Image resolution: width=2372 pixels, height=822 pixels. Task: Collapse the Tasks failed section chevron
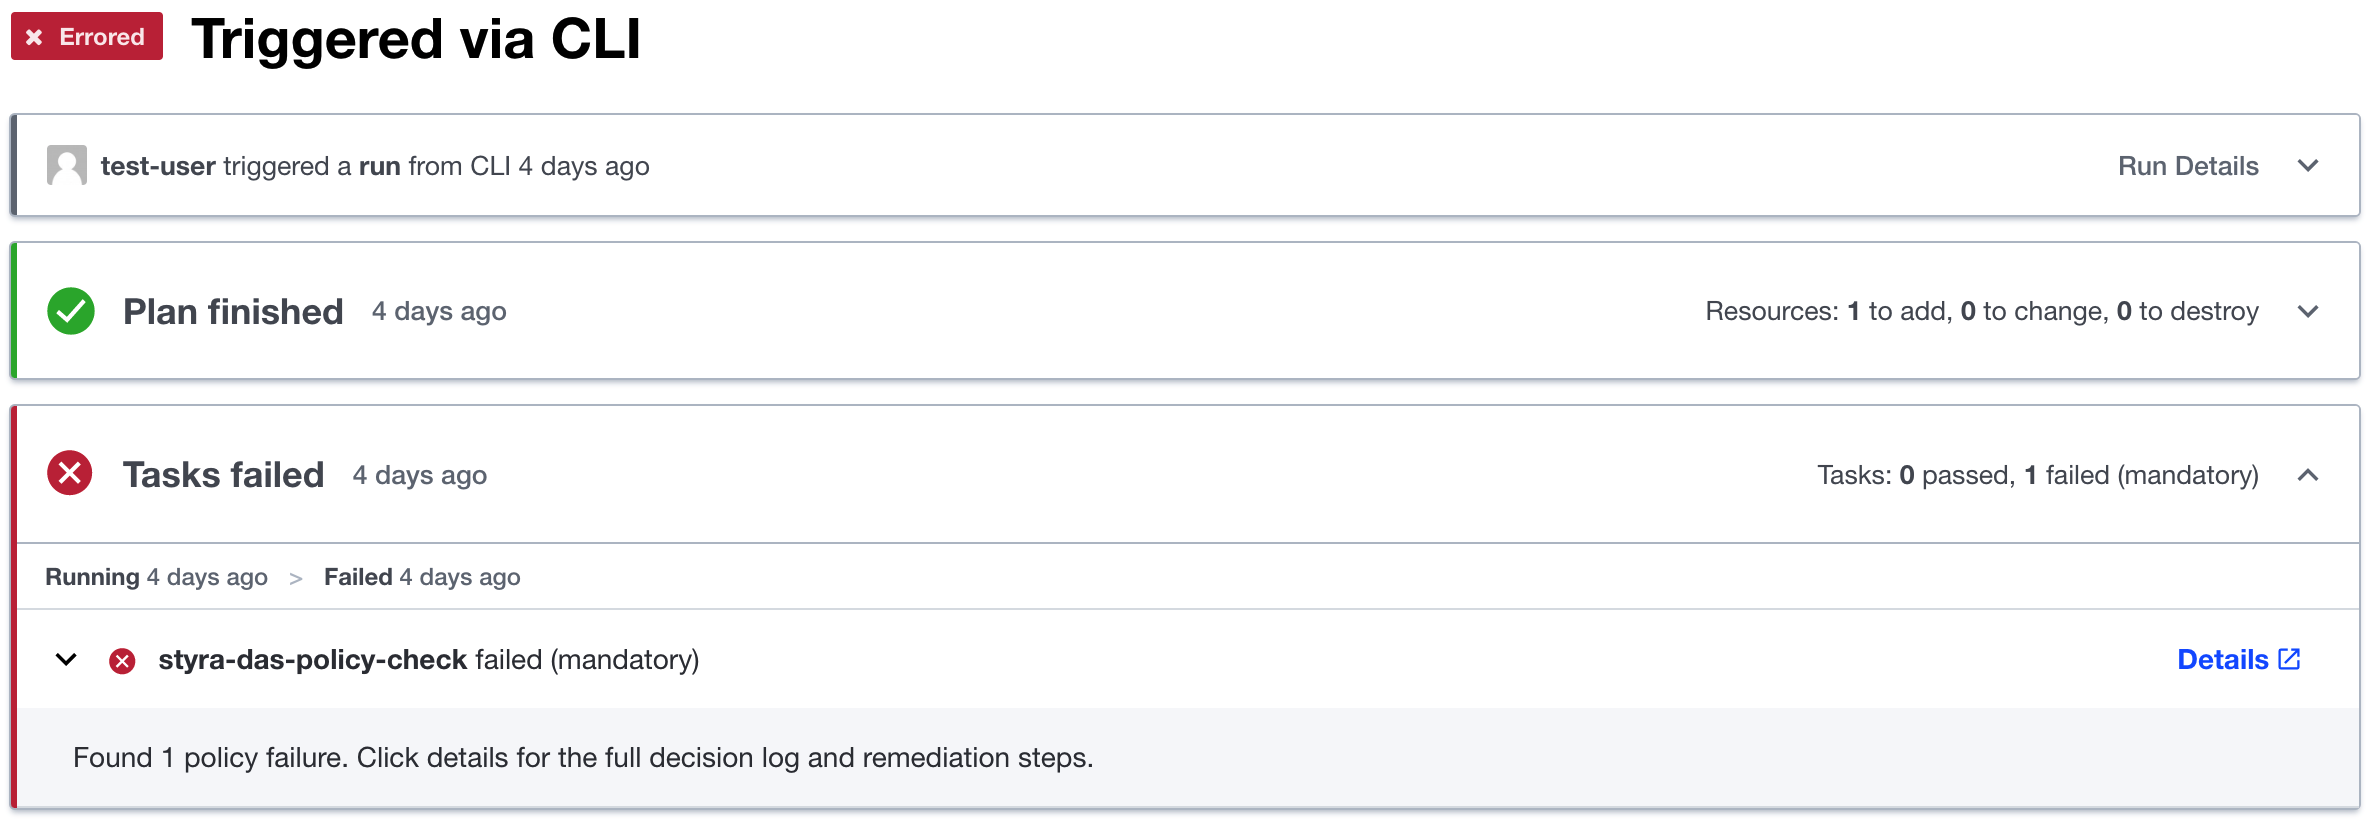[2308, 475]
